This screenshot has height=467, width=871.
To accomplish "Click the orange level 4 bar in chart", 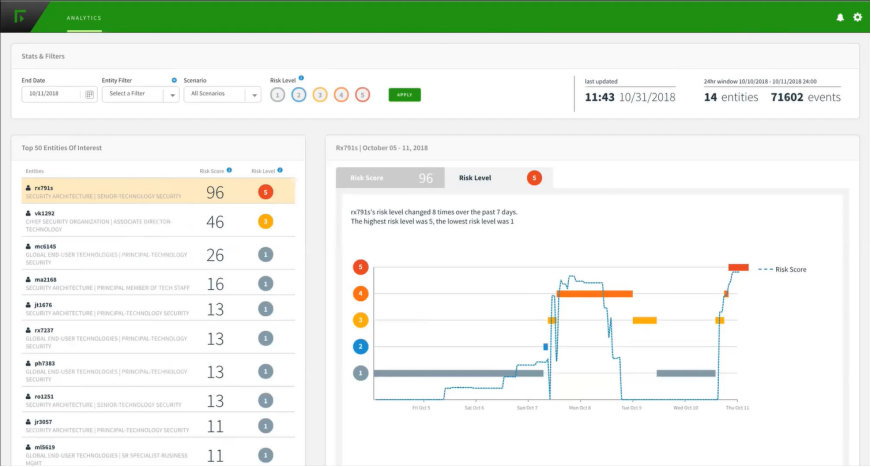I will (594, 294).
